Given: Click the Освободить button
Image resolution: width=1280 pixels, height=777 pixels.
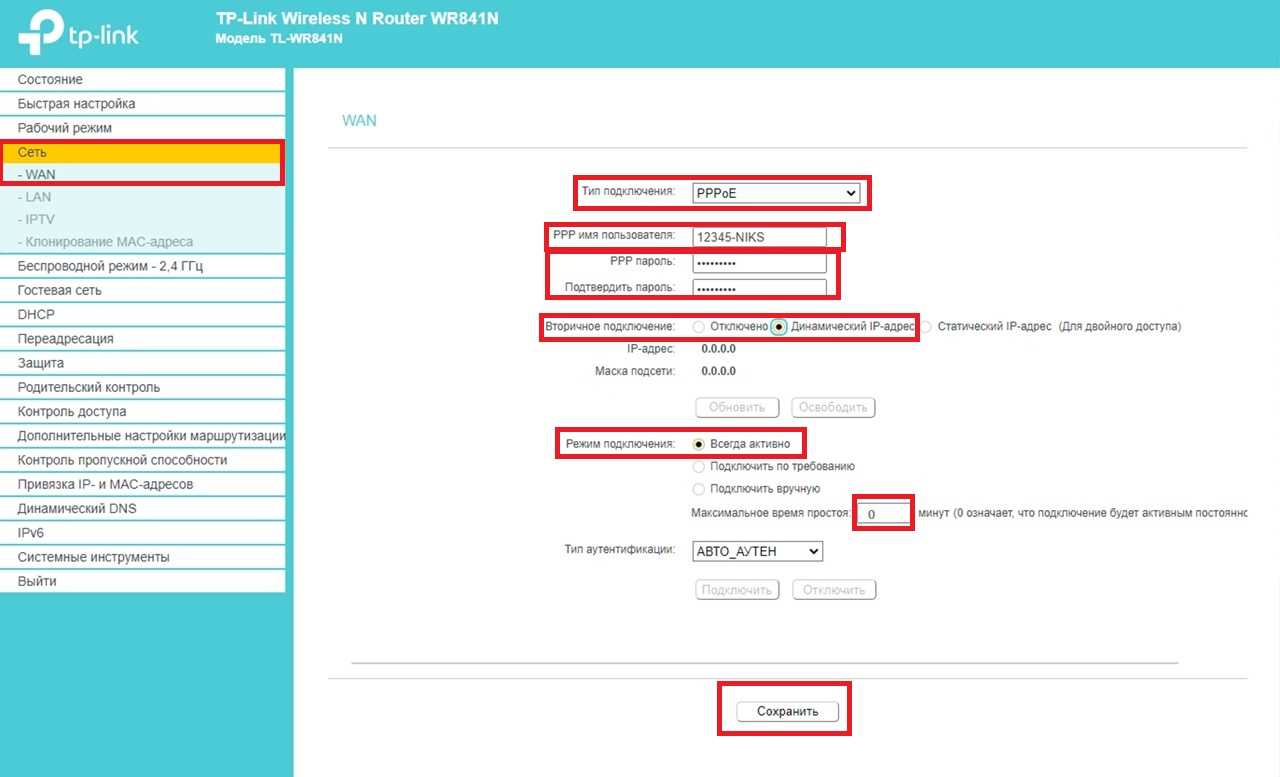Looking at the screenshot, I should pos(834,408).
